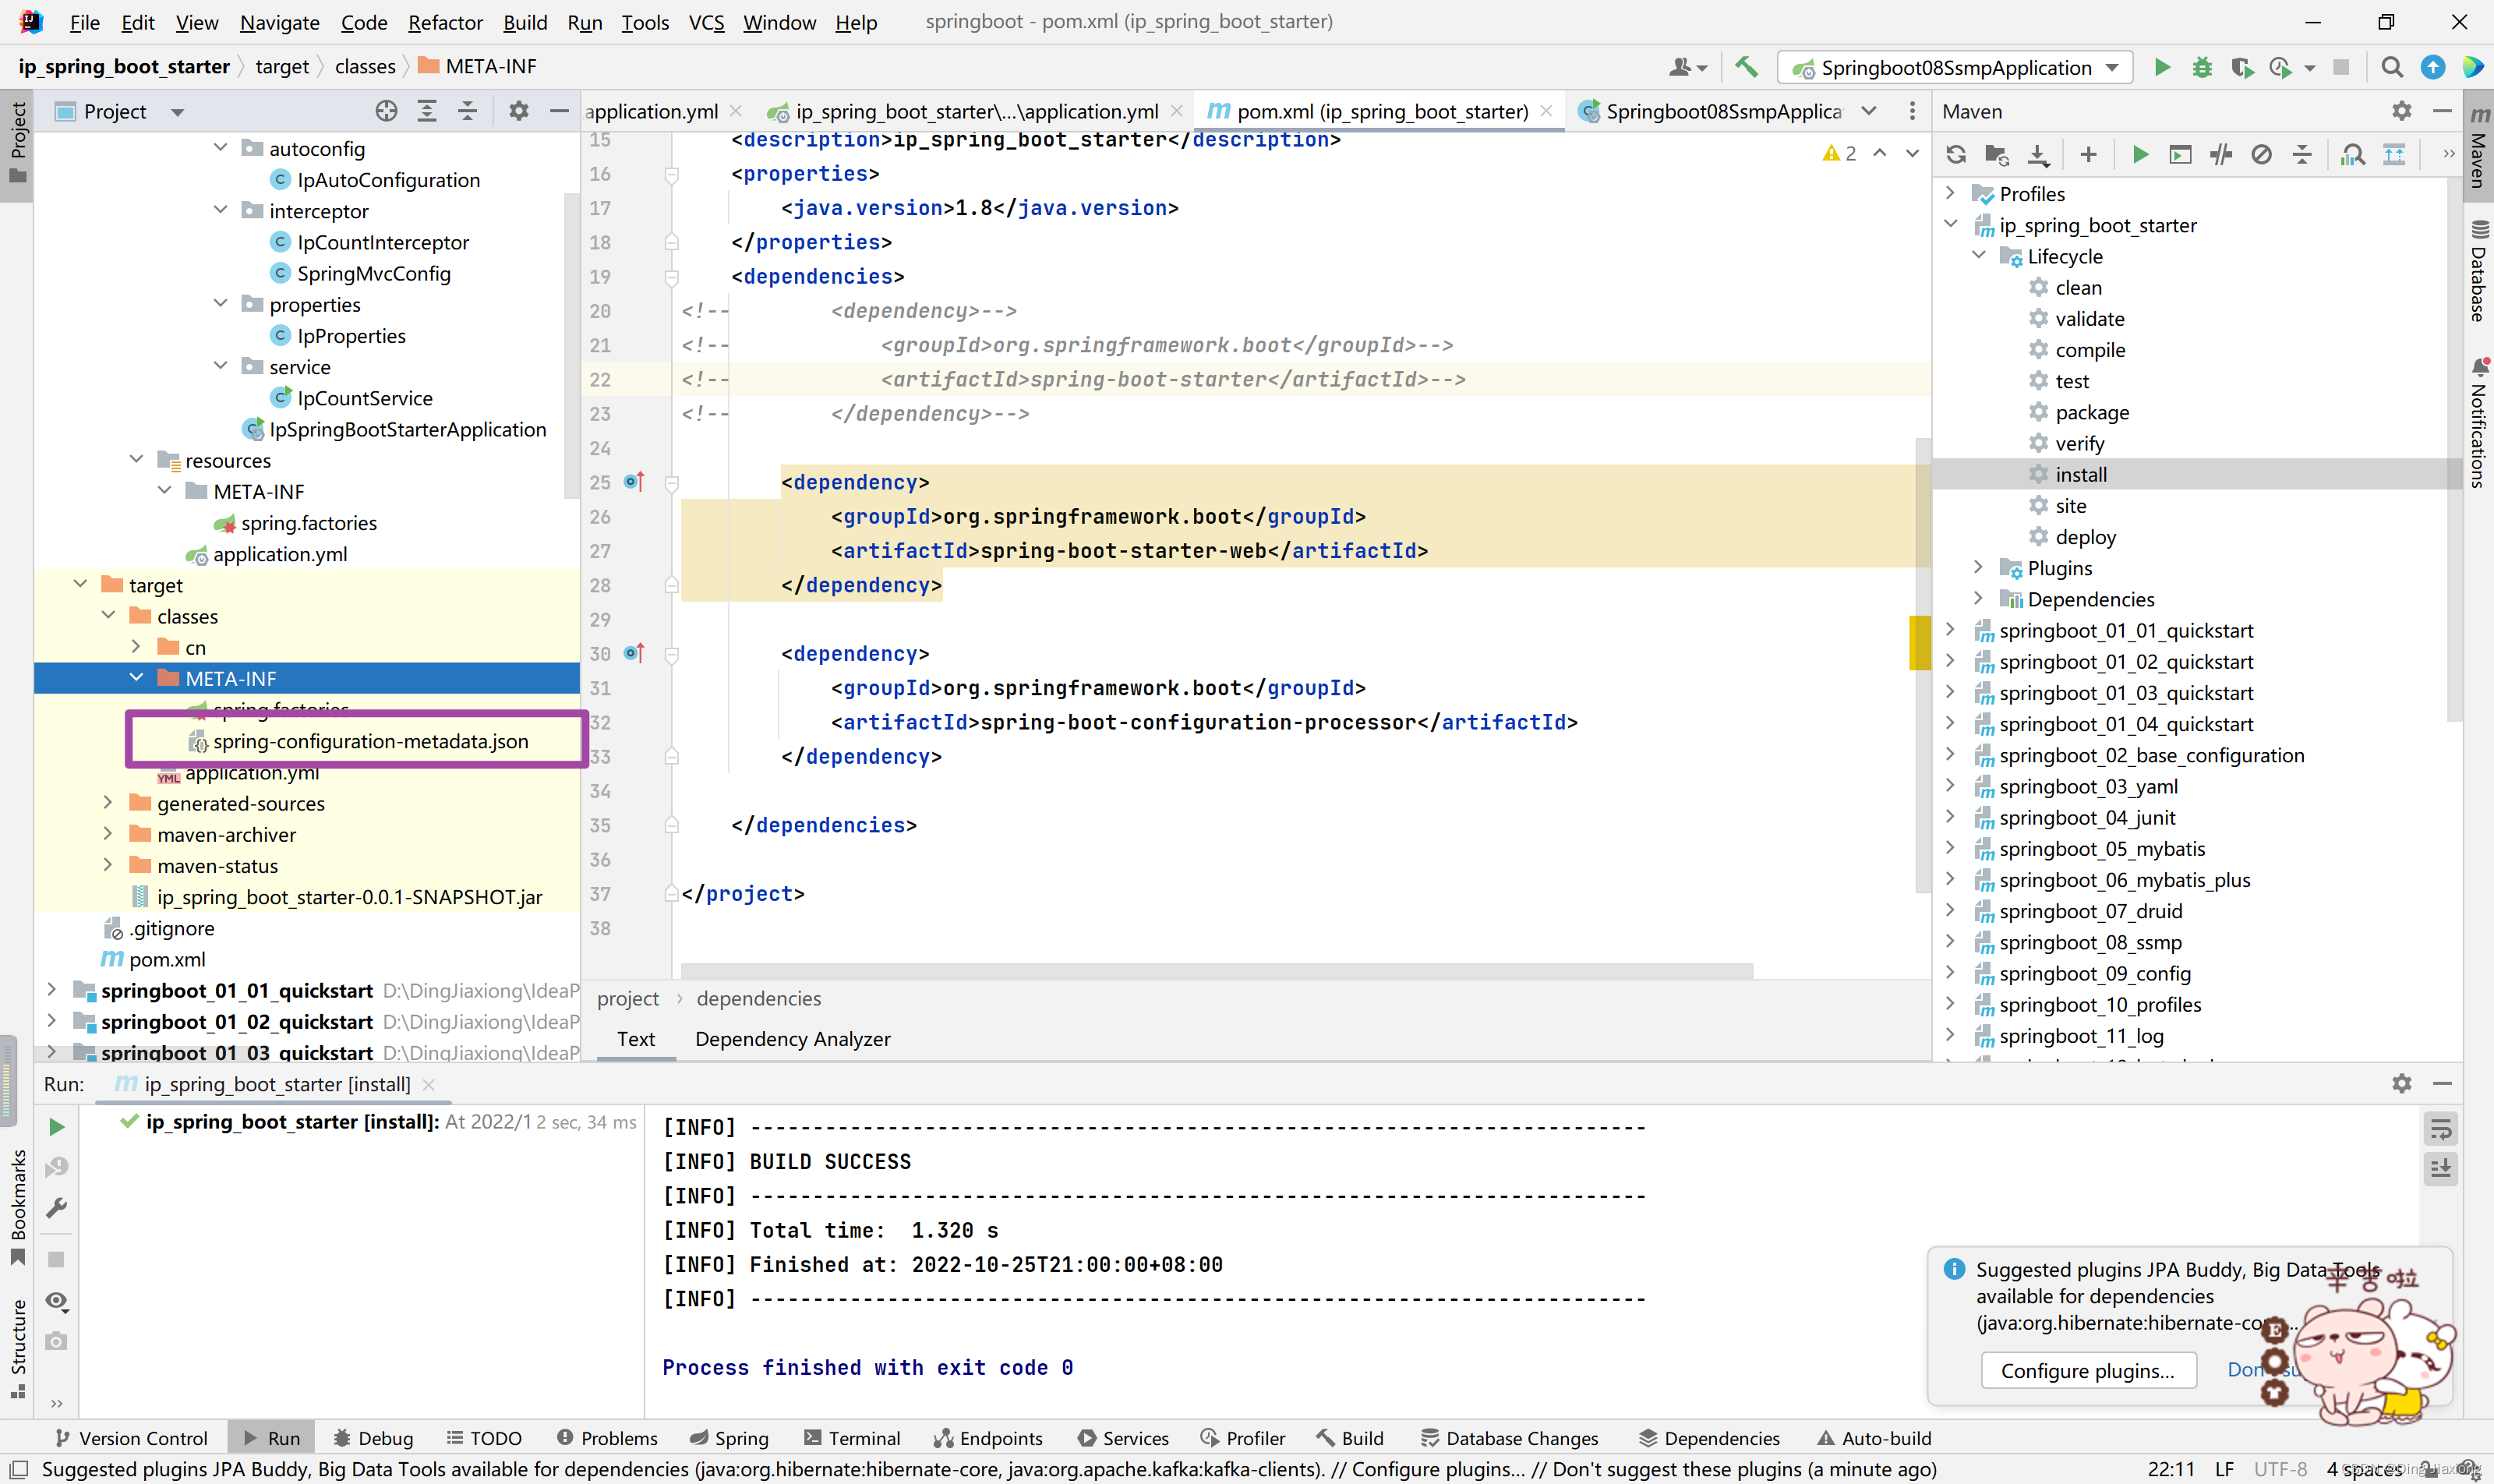
Task: Expand all in Project panel
Action: [427, 111]
